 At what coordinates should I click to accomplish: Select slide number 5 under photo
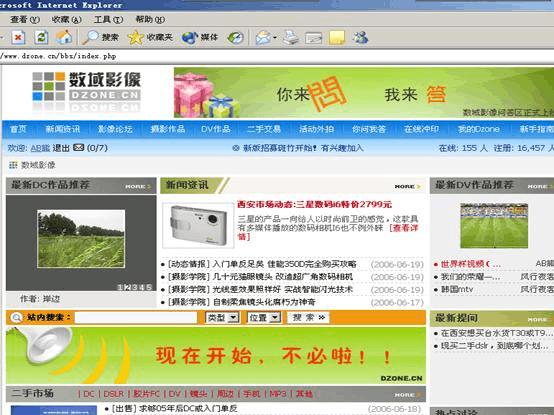click(149, 287)
